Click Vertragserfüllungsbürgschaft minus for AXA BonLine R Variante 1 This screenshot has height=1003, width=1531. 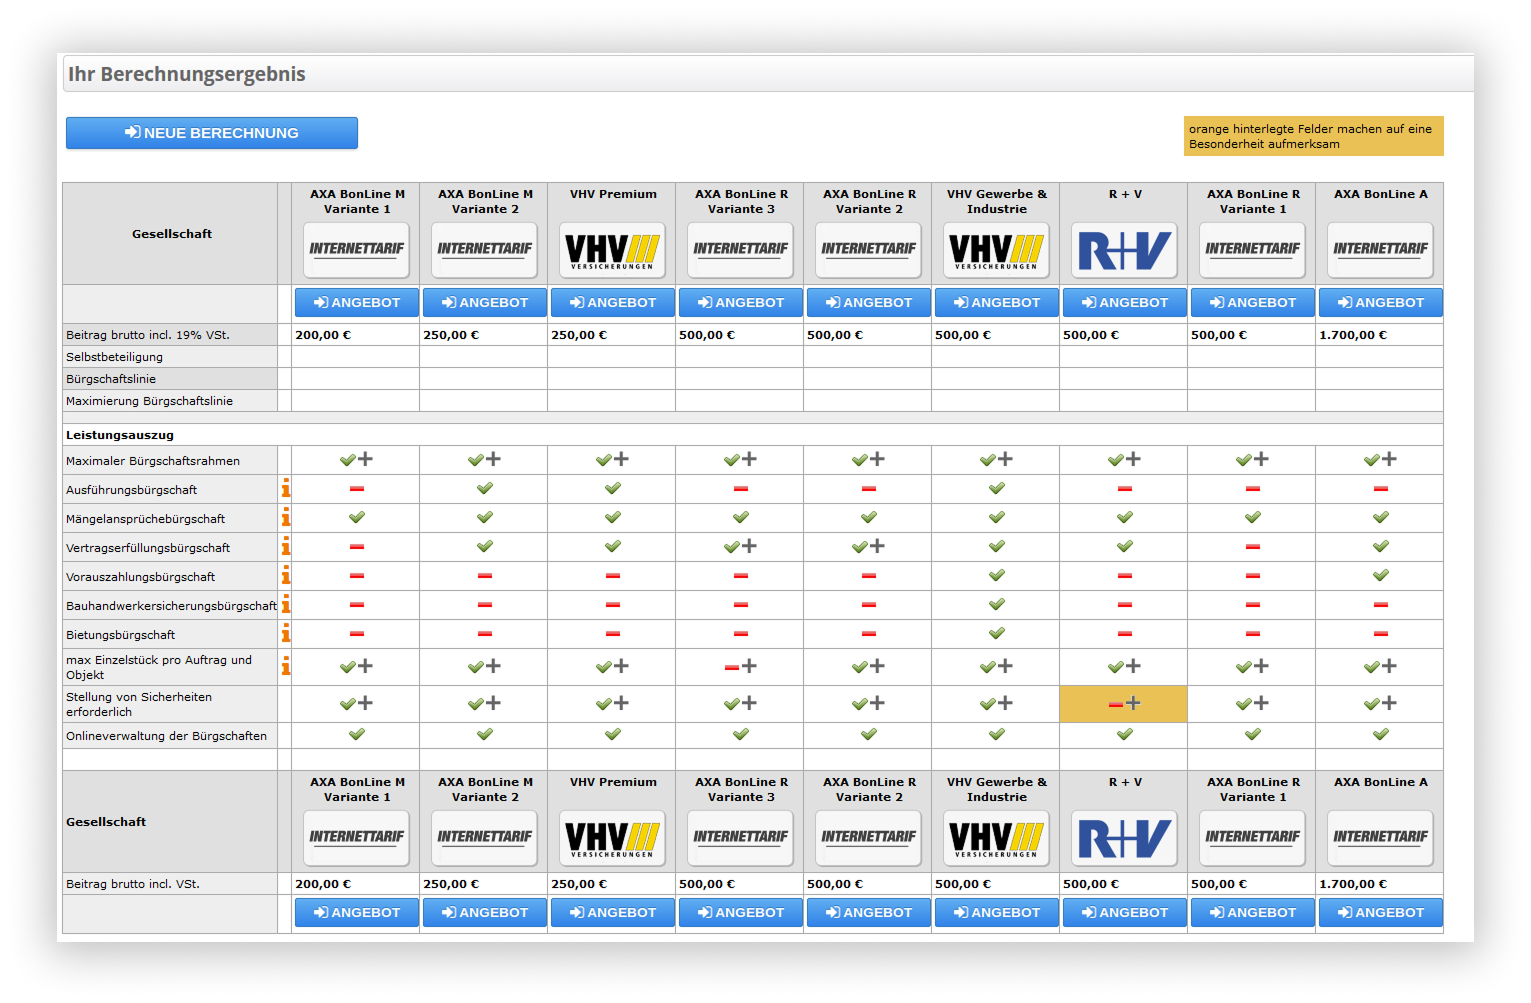(1253, 547)
